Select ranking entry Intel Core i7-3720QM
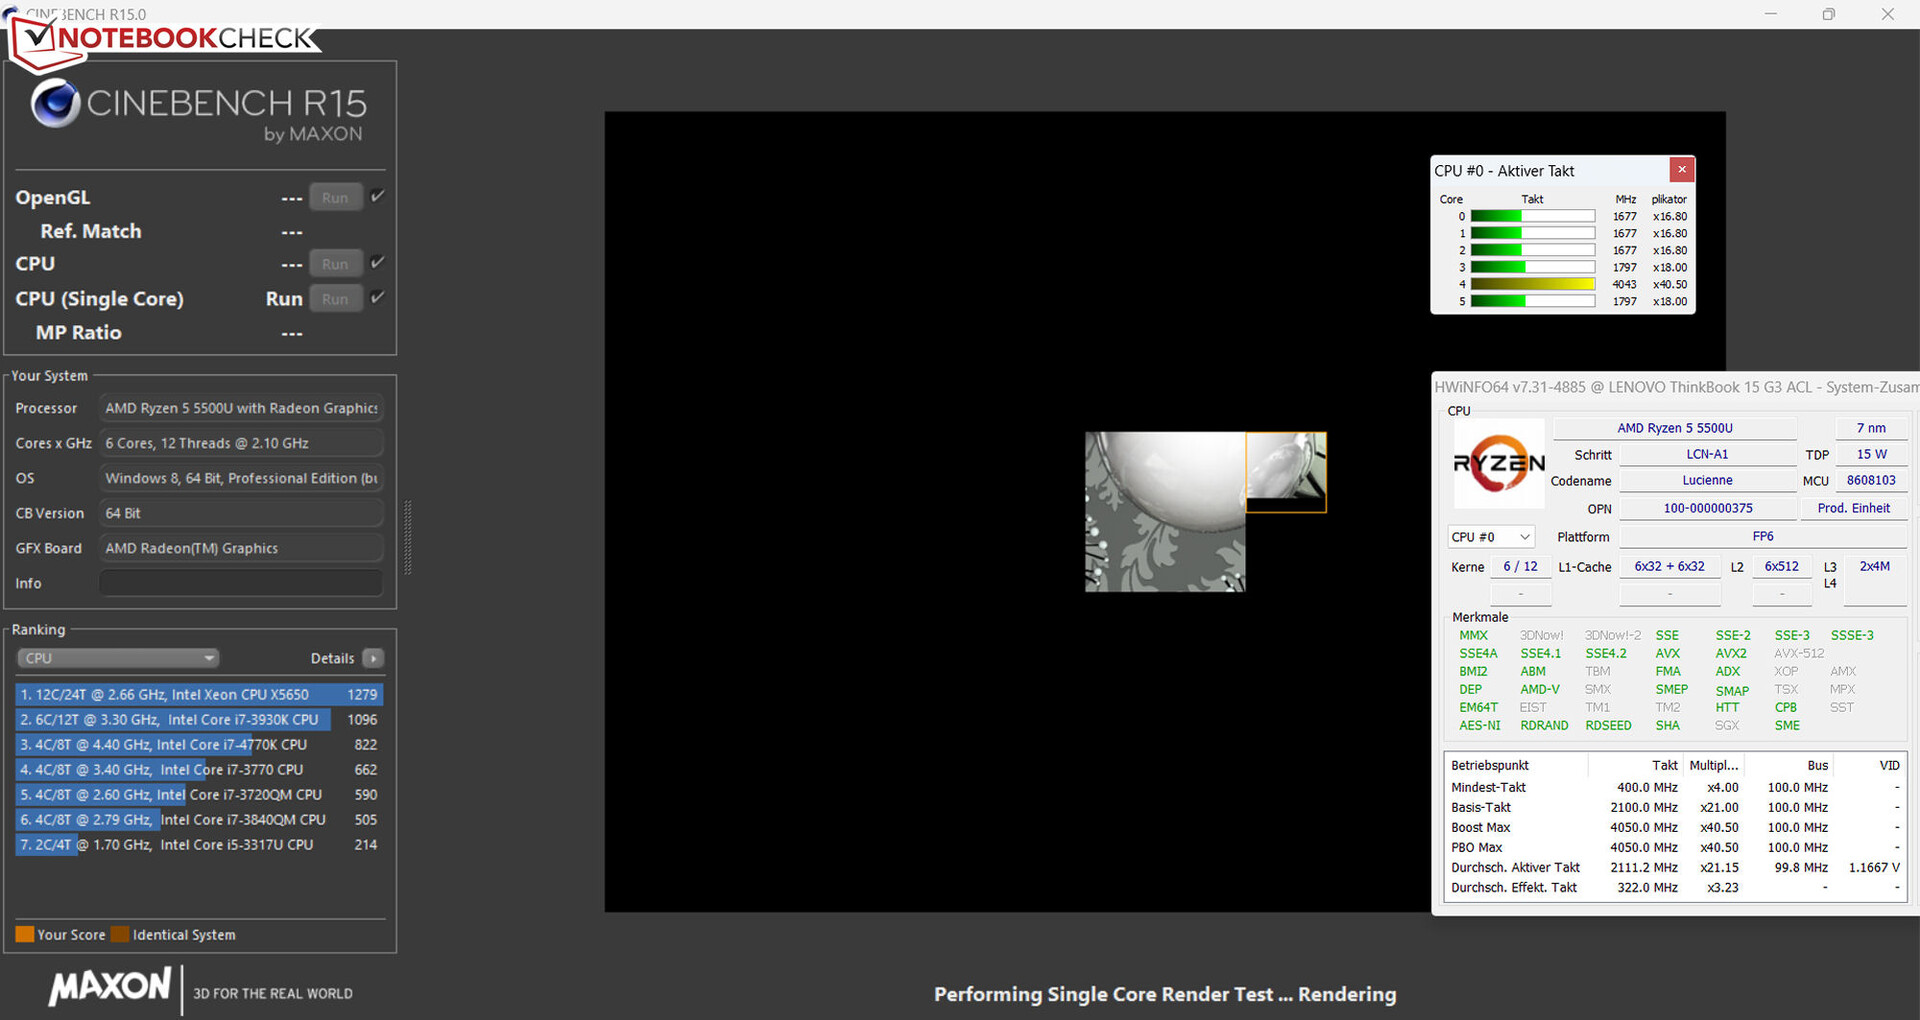Image resolution: width=1920 pixels, height=1020 pixels. [199, 794]
